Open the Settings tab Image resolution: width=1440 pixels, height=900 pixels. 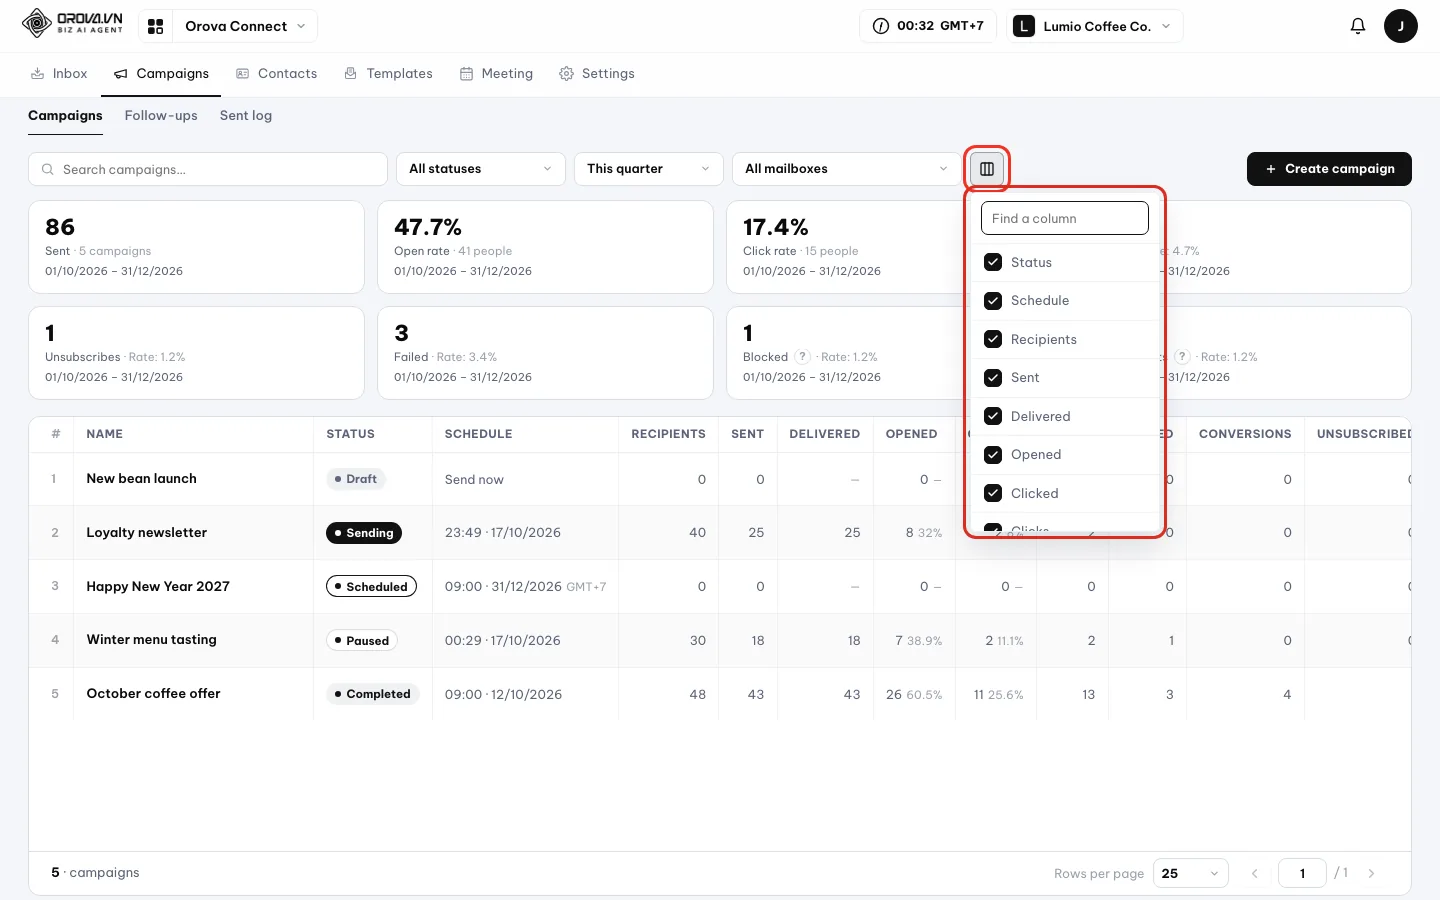(597, 74)
